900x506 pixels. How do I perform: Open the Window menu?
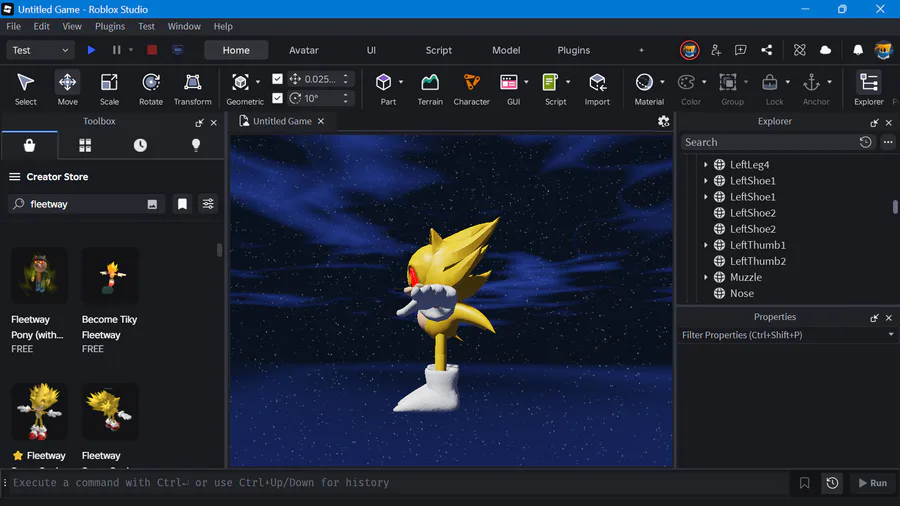click(184, 26)
